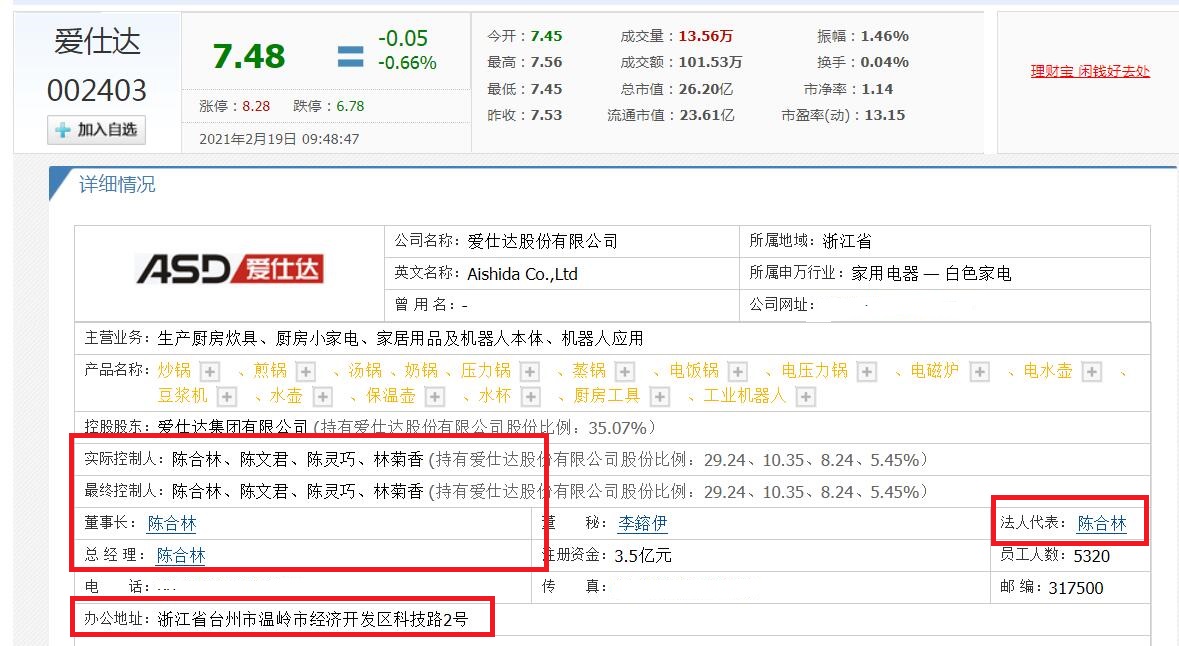Click the industry 家用电器 — 白色家电
Screen dimensions: 1179x646
click(x=931, y=274)
